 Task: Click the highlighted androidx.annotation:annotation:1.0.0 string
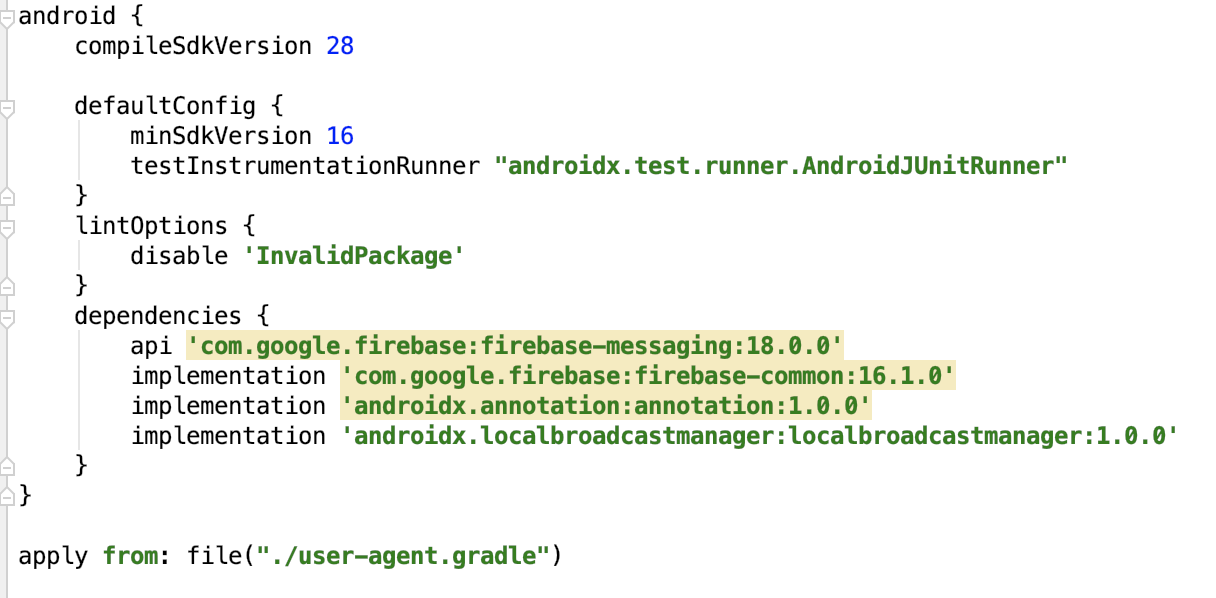[x=607, y=406]
